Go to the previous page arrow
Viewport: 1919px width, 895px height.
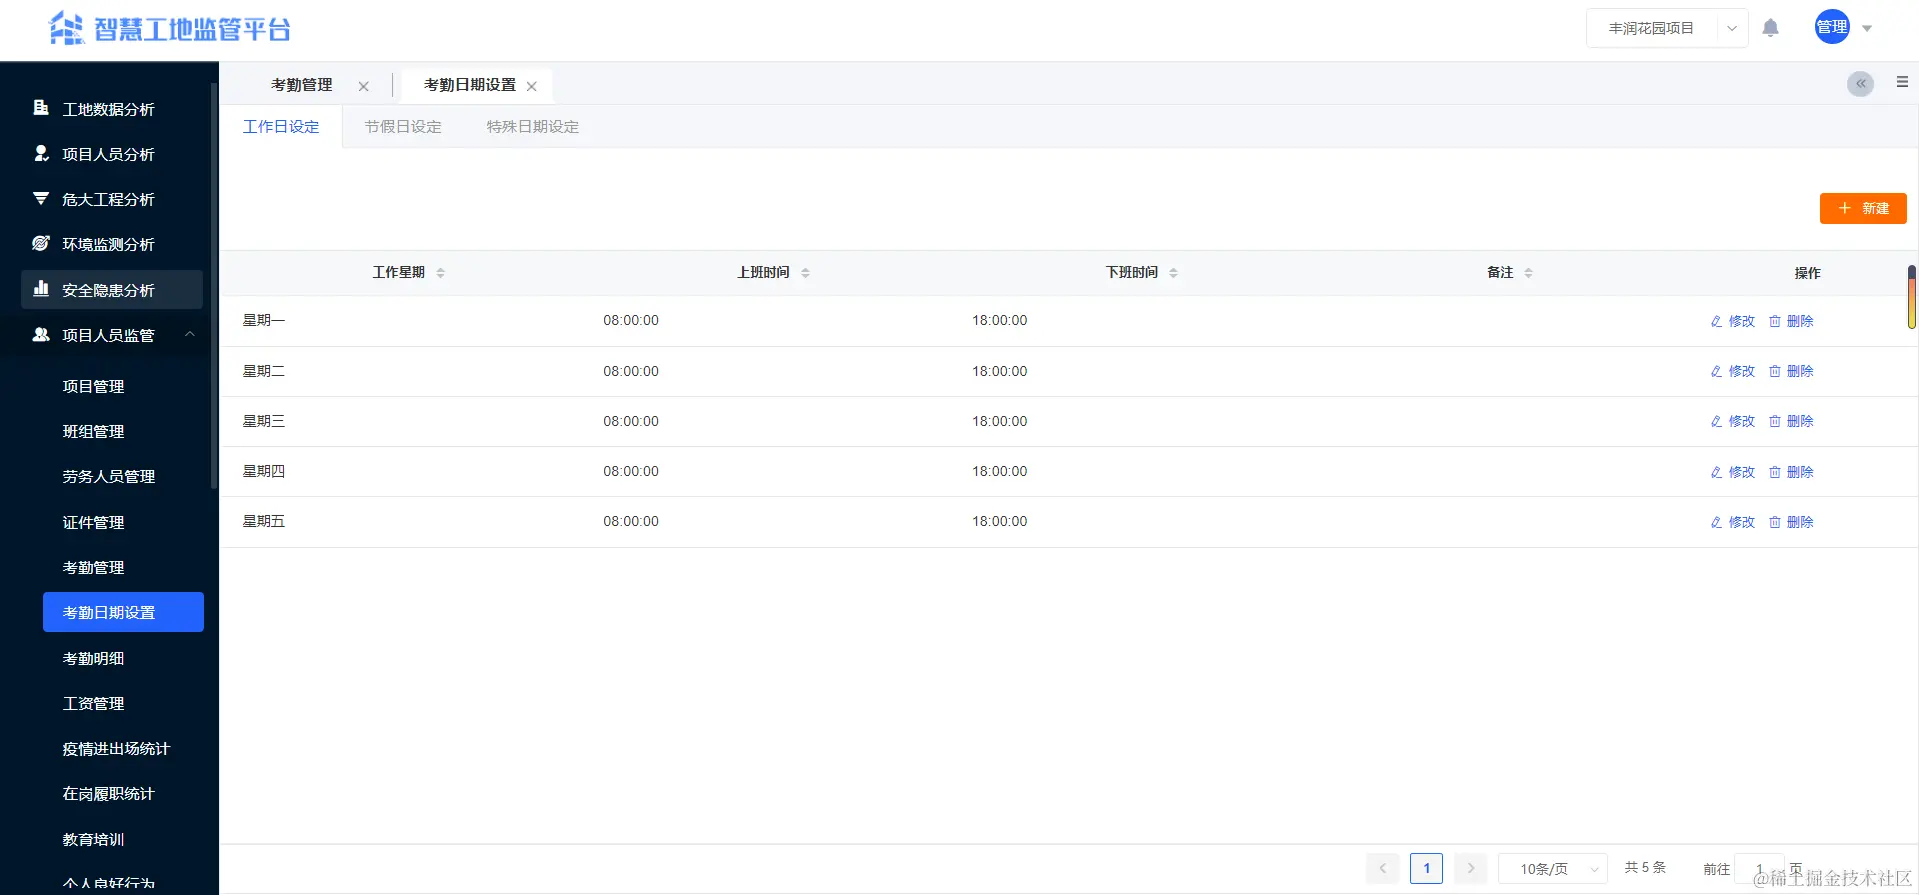tap(1383, 868)
